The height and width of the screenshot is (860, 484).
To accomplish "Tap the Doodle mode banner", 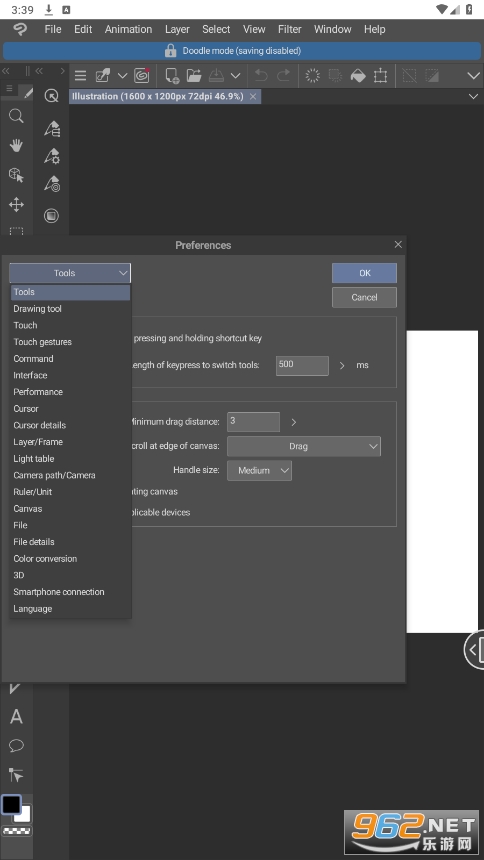I will pyautogui.click(x=241, y=50).
